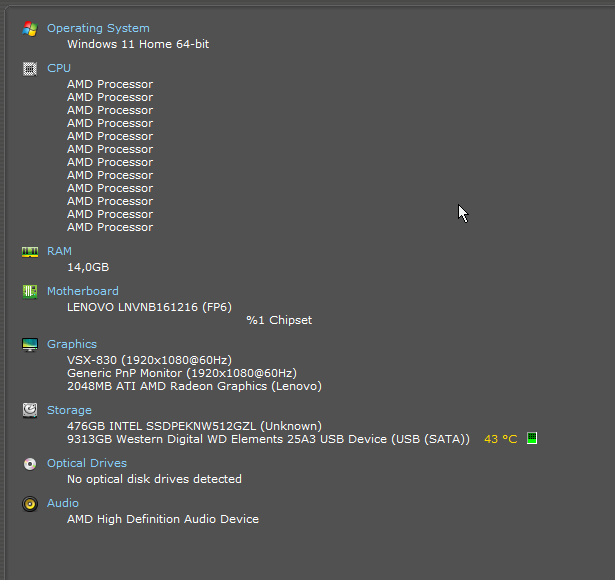
Task: Open the Optical Drives section link
Action: pyautogui.click(x=87, y=463)
